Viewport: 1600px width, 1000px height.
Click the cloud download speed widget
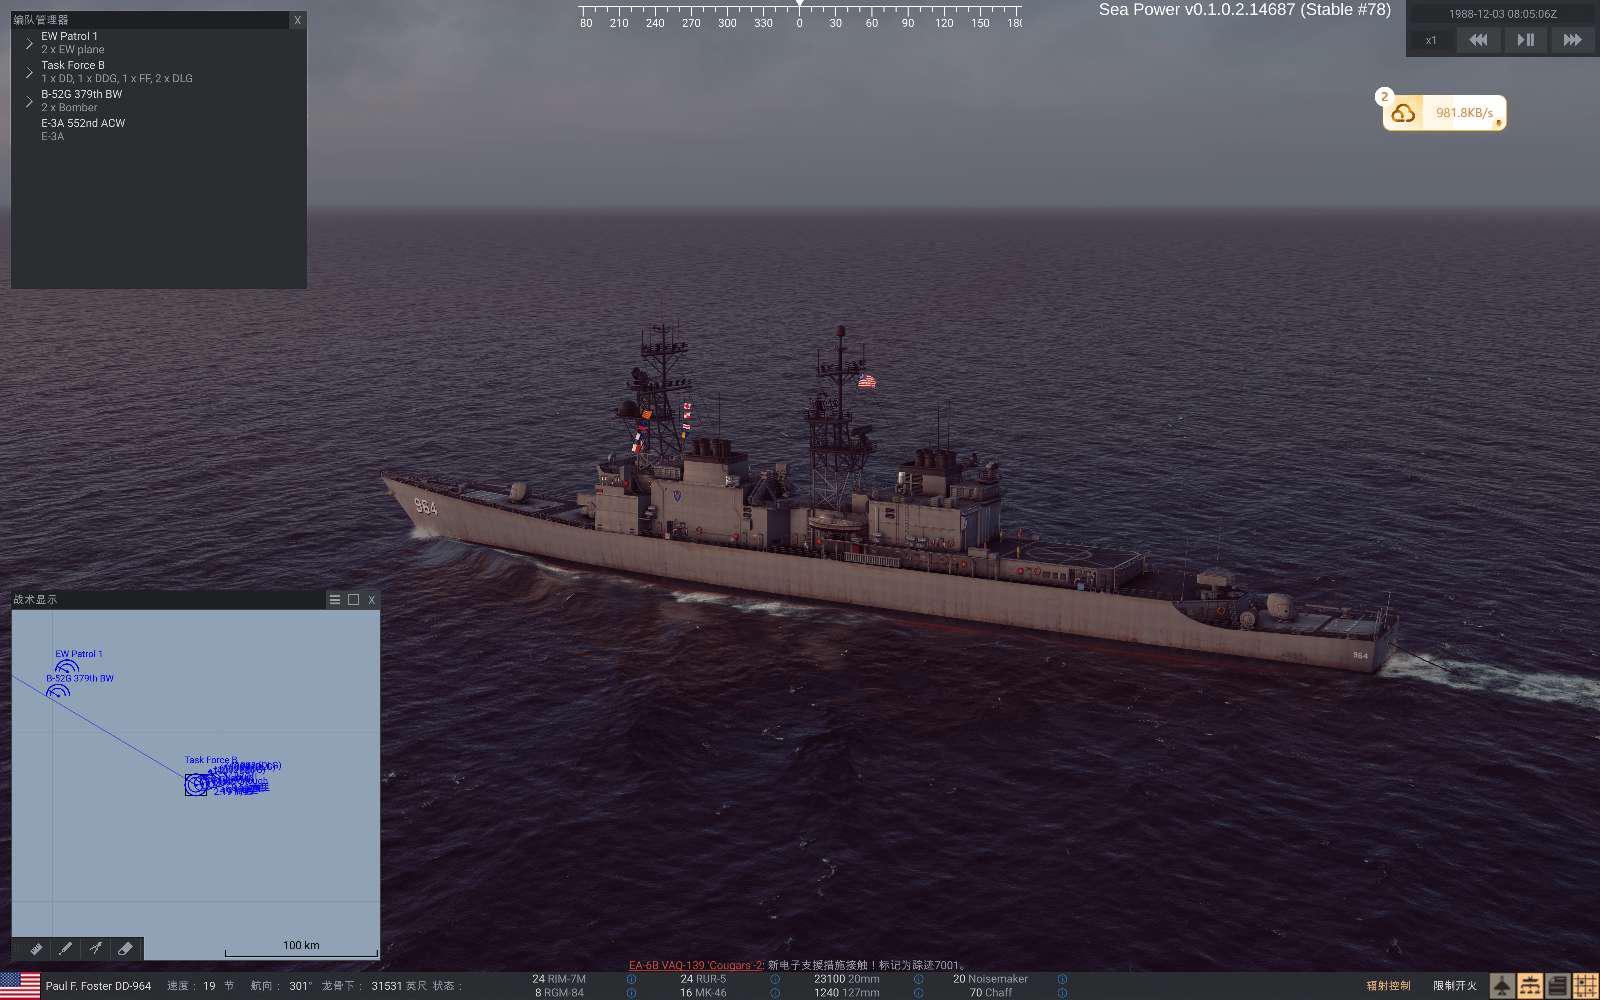(1444, 113)
